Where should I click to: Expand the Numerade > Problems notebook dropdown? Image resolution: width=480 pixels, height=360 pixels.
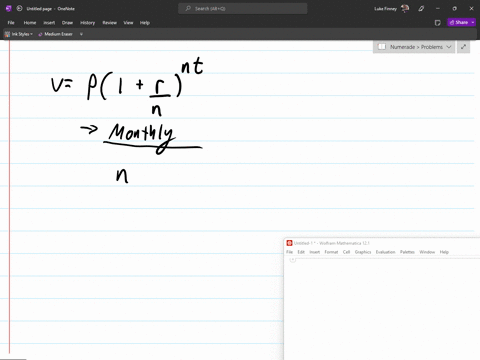pyautogui.click(x=449, y=47)
